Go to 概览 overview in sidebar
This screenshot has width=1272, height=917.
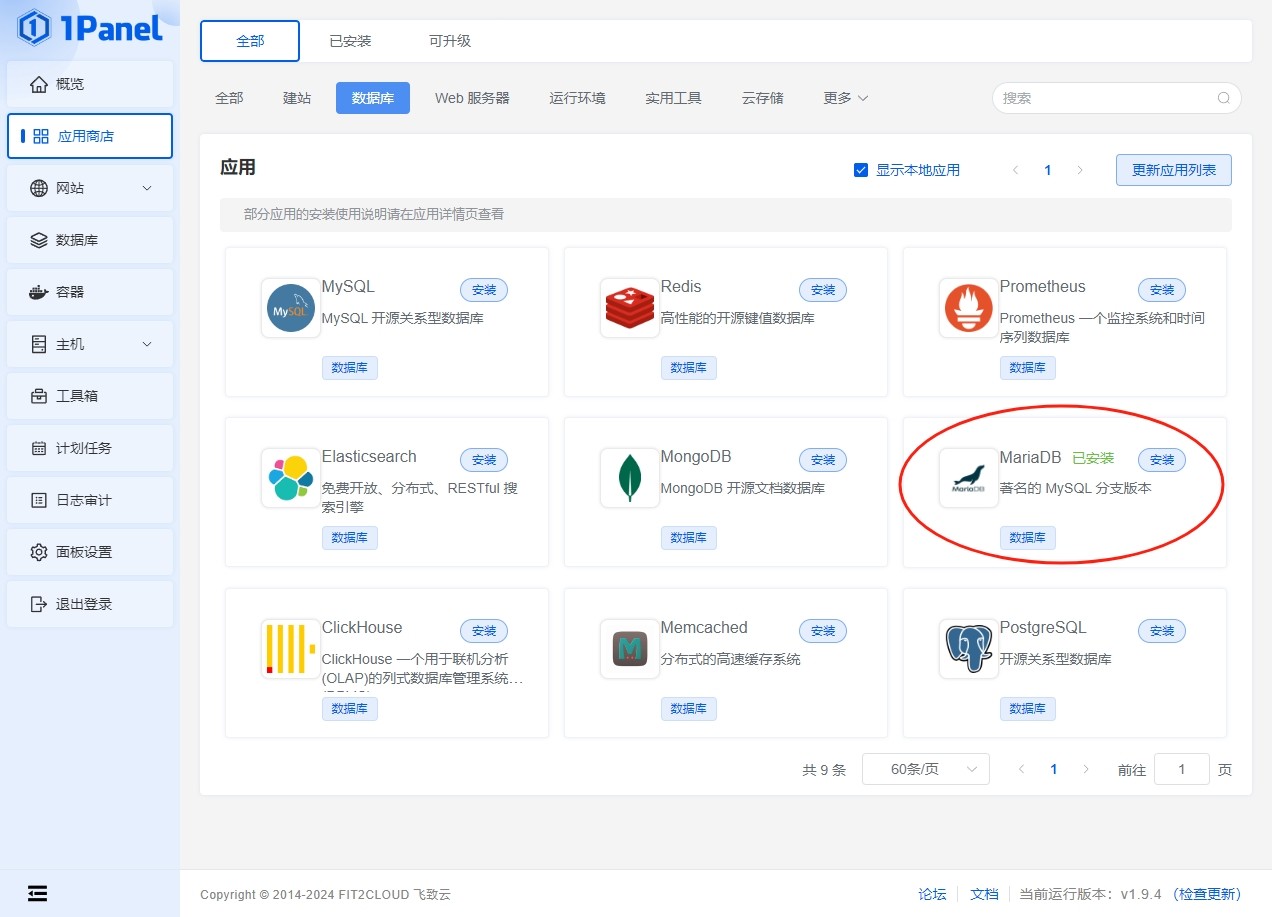(90, 84)
